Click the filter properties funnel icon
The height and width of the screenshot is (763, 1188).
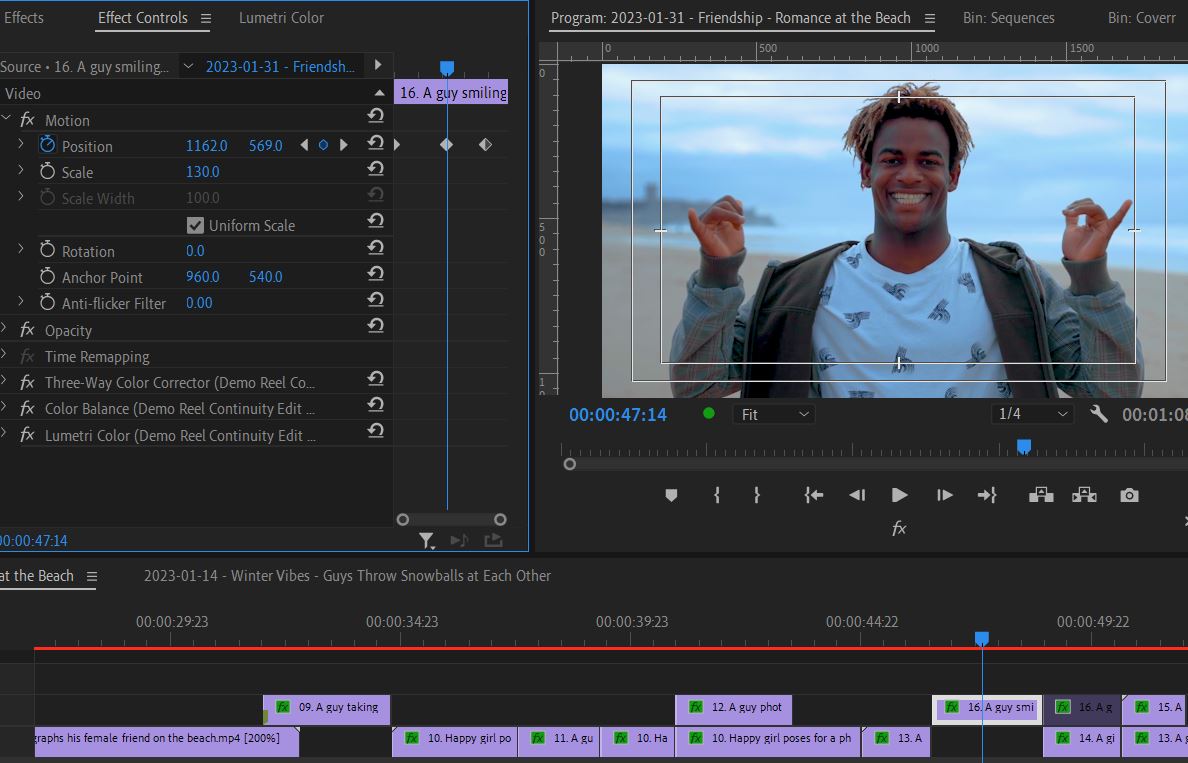click(427, 540)
